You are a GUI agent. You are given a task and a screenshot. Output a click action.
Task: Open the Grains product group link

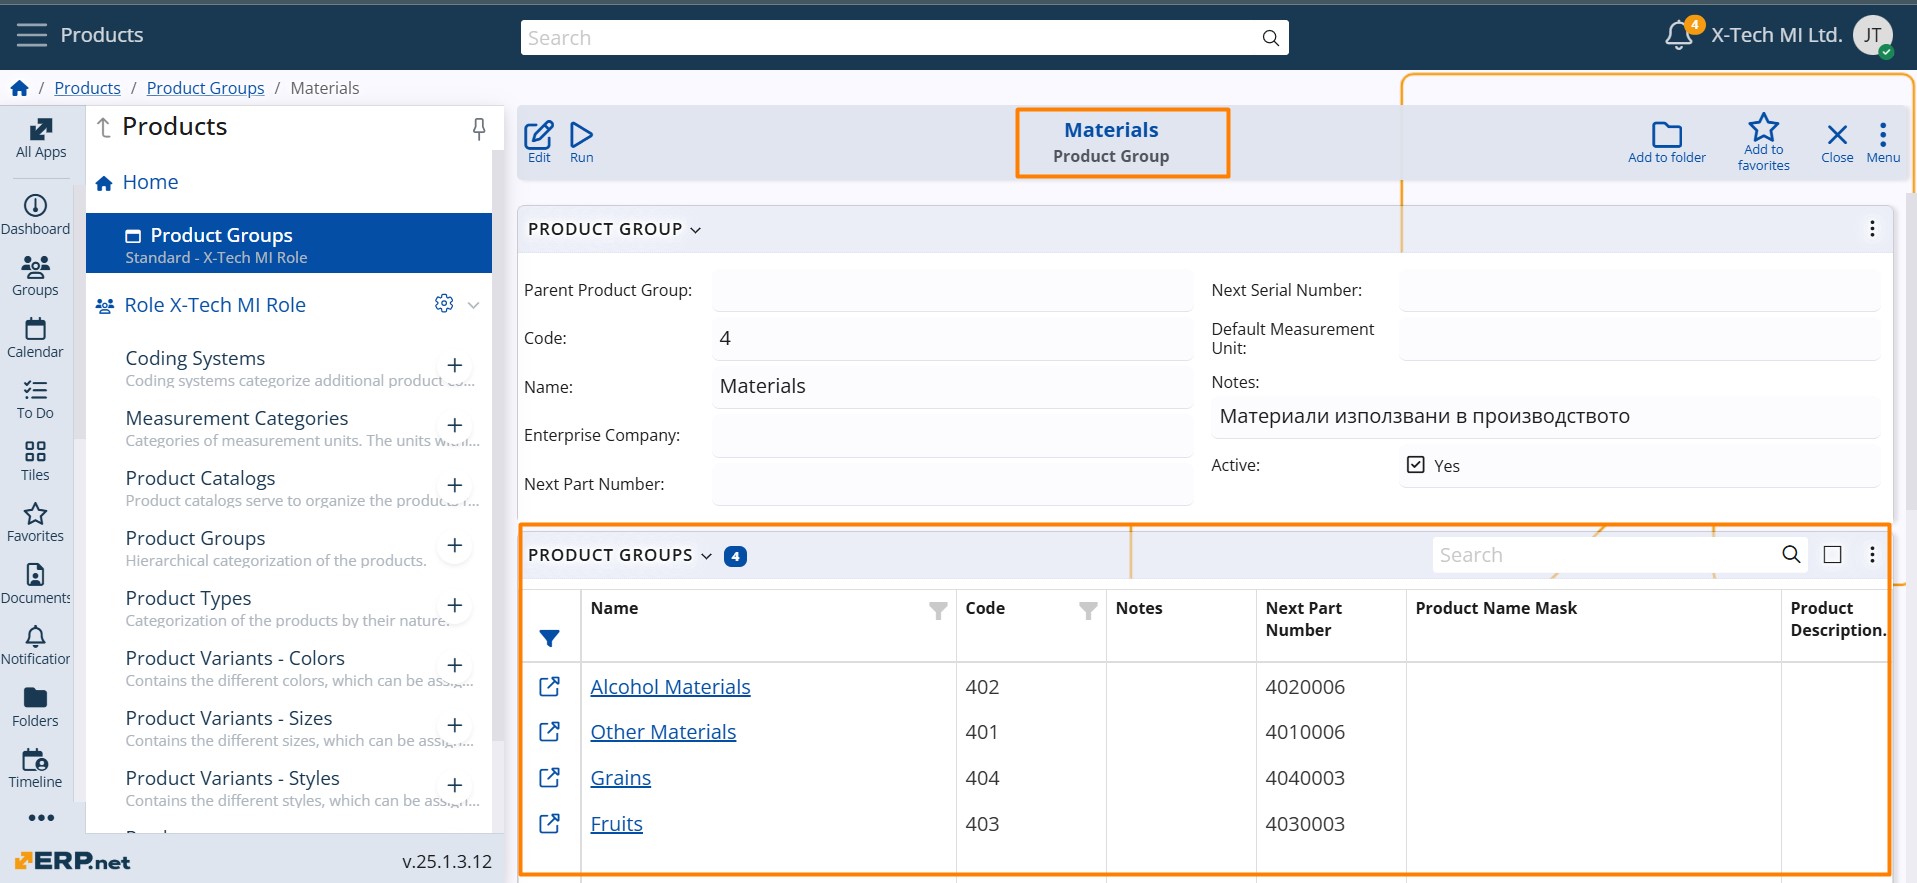point(620,778)
